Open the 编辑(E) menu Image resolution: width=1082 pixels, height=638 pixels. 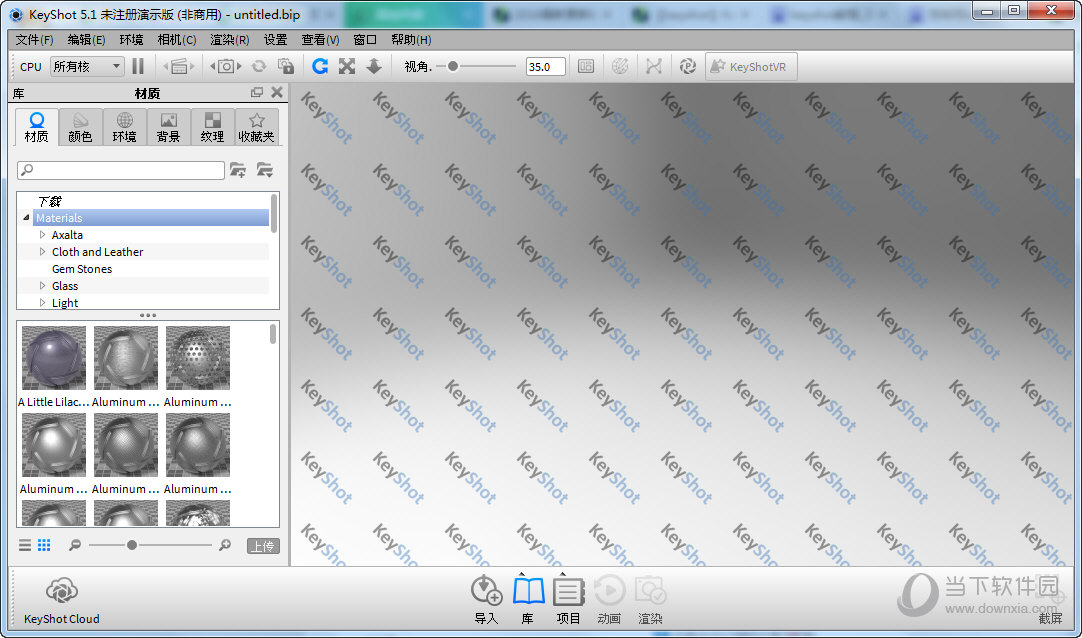[x=86, y=39]
